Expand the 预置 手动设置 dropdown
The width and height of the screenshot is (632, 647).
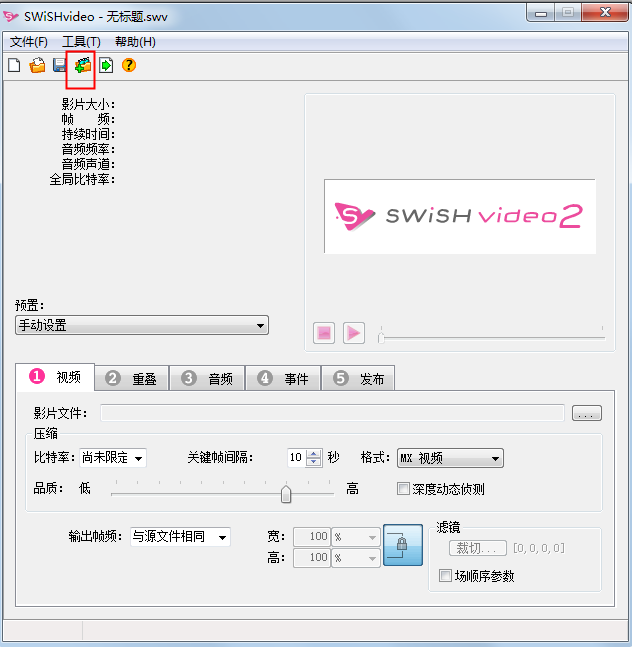point(142,325)
